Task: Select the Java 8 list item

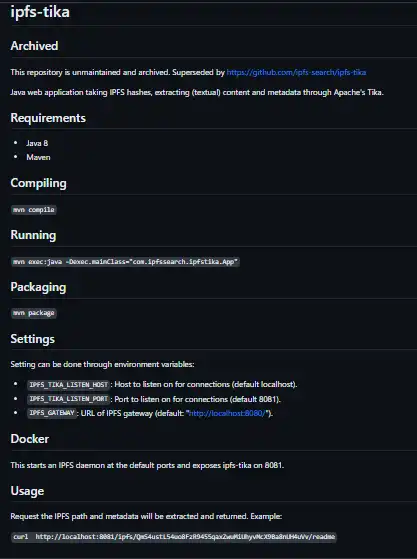Action: point(37,143)
